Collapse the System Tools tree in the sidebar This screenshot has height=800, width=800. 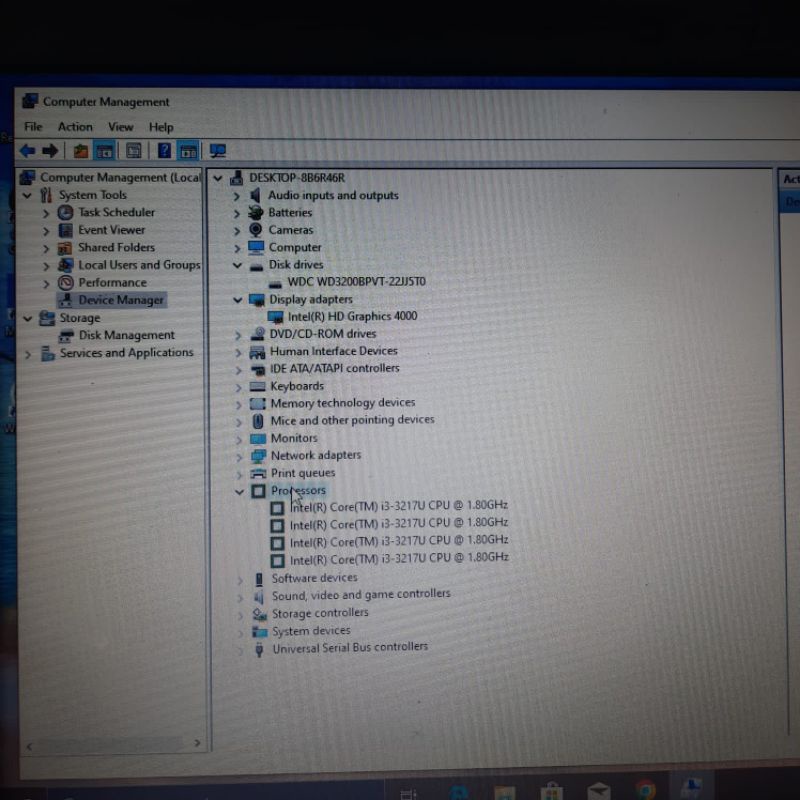pyautogui.click(x=28, y=194)
